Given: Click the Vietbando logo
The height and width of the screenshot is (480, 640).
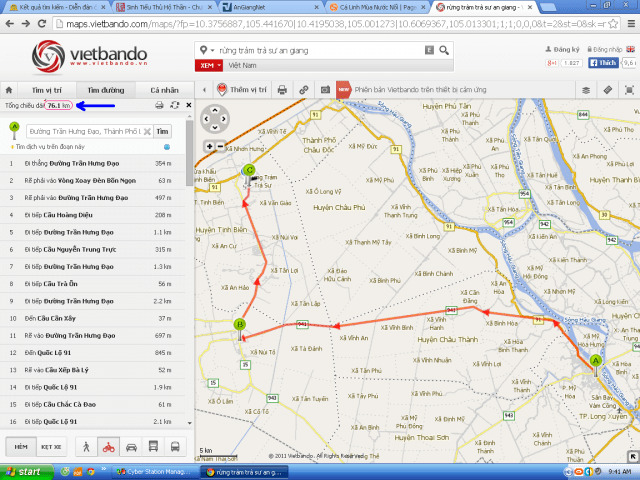Looking at the screenshot, I should (89, 57).
